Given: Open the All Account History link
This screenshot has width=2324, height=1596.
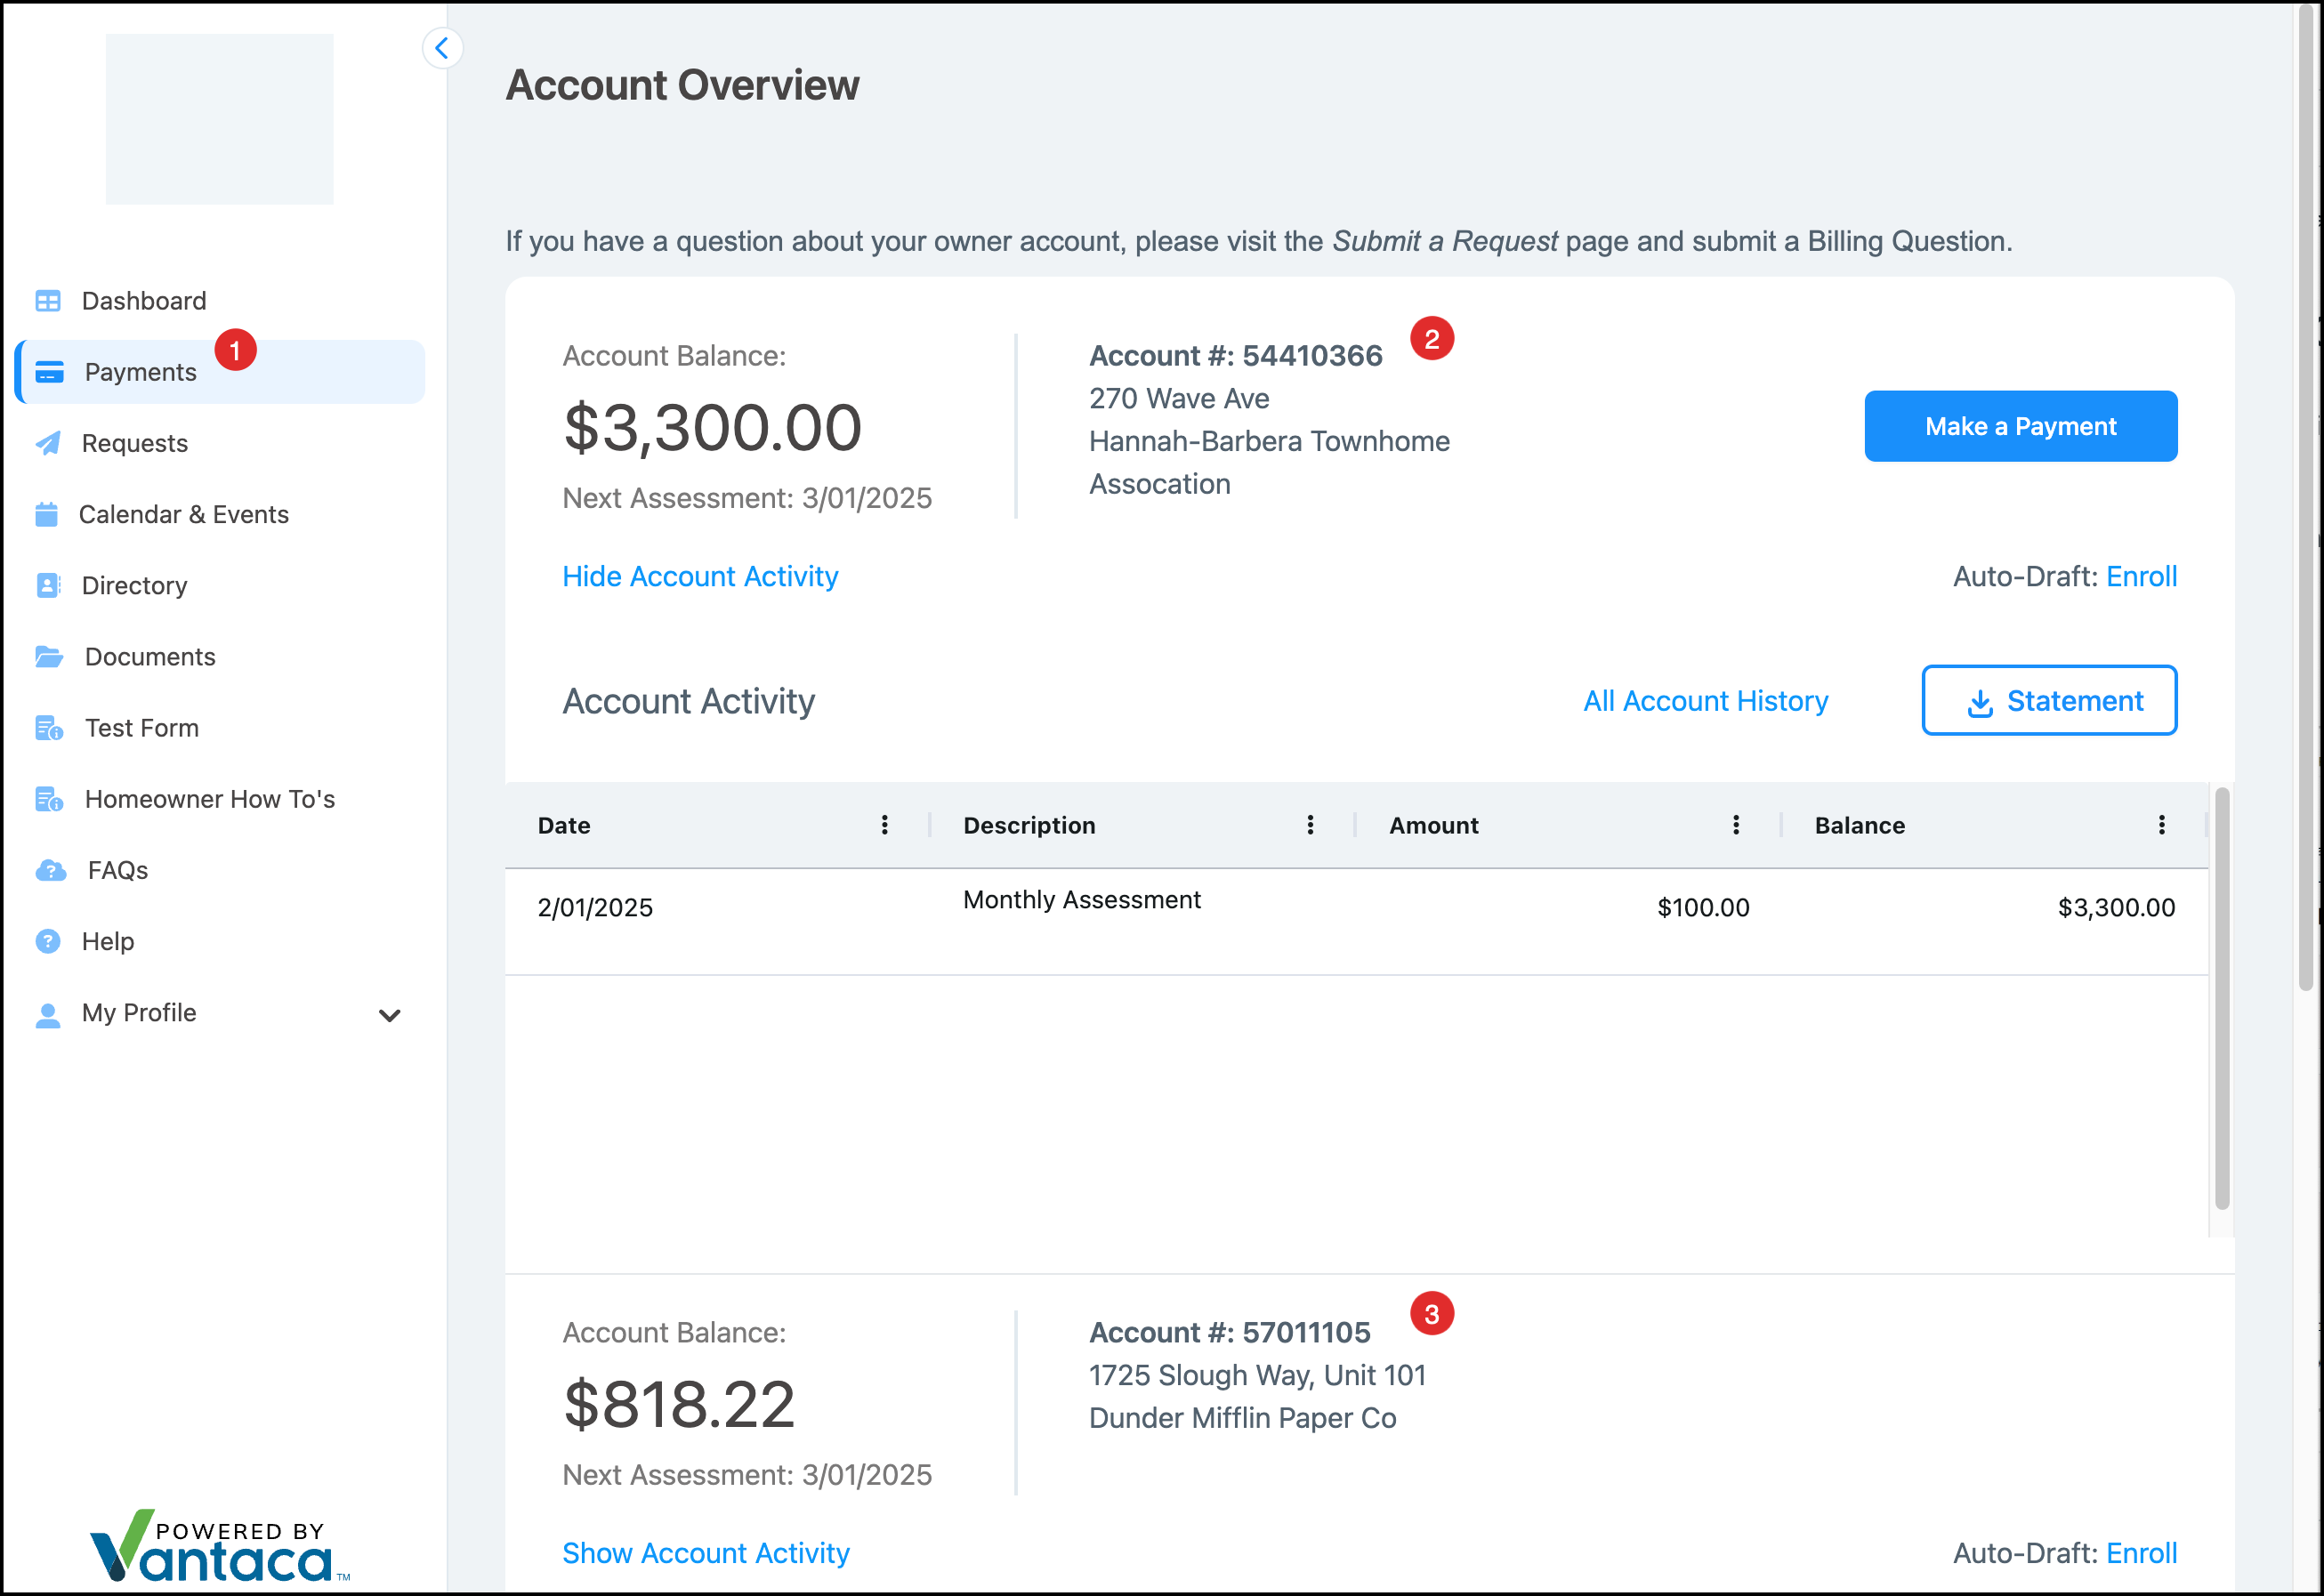Looking at the screenshot, I should [1705, 701].
